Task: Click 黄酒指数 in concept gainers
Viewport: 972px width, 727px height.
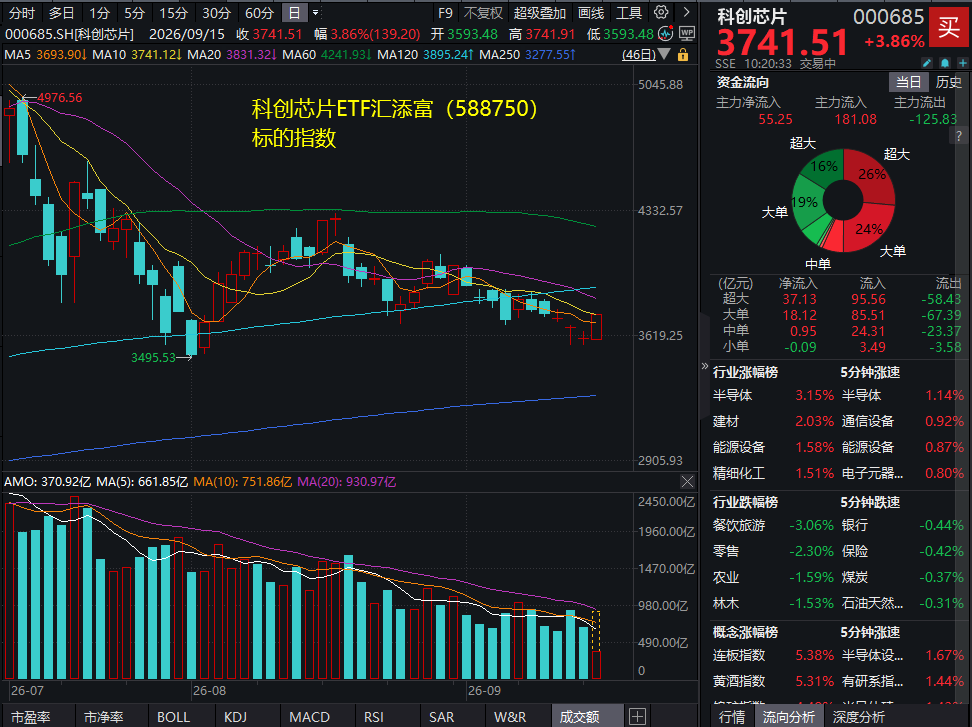Action: [739, 681]
